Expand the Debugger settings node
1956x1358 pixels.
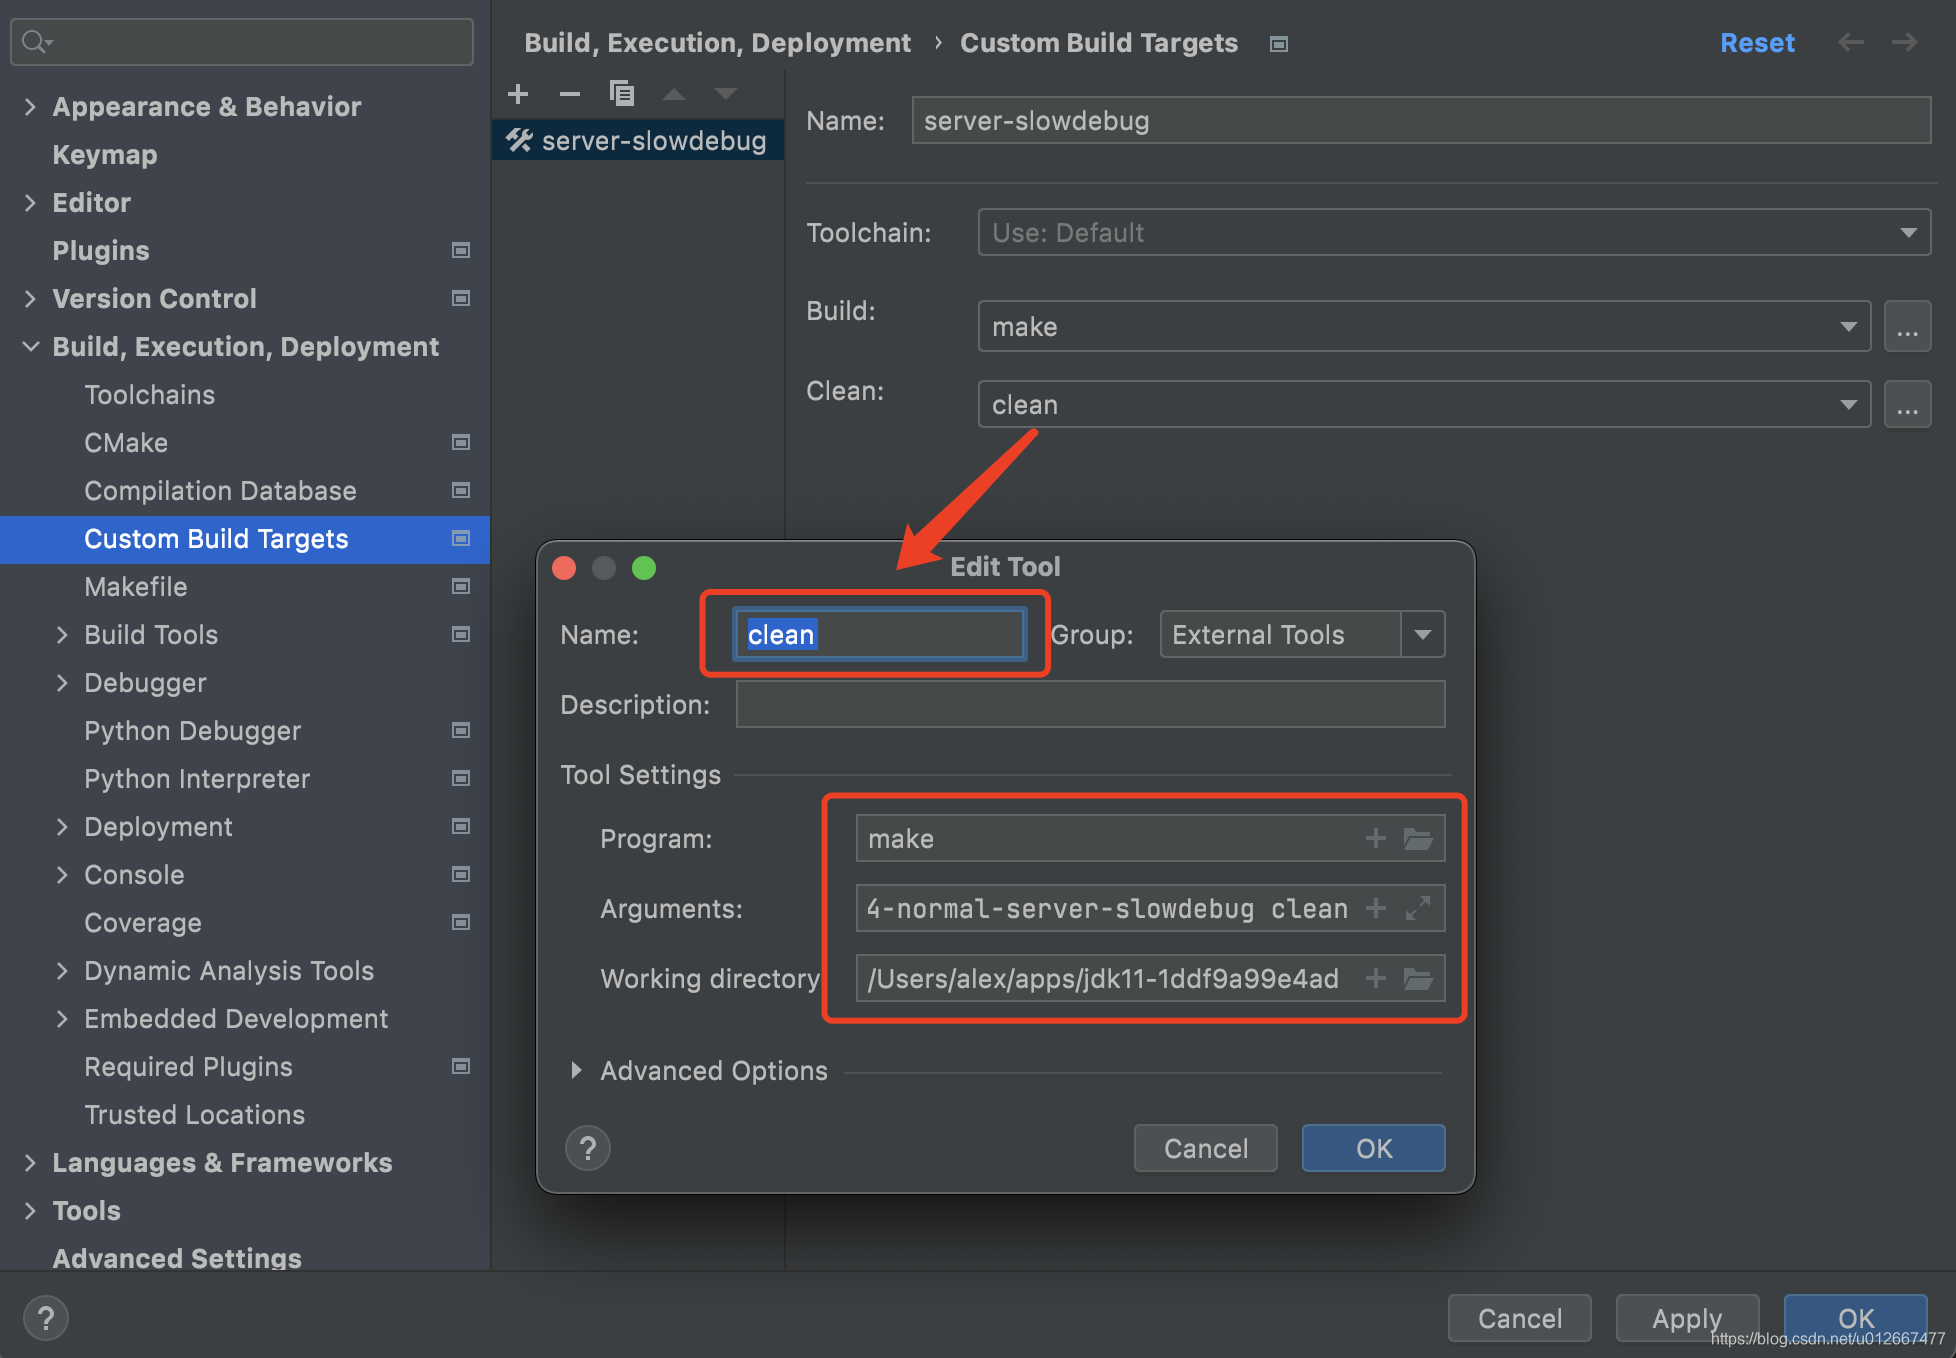(62, 683)
